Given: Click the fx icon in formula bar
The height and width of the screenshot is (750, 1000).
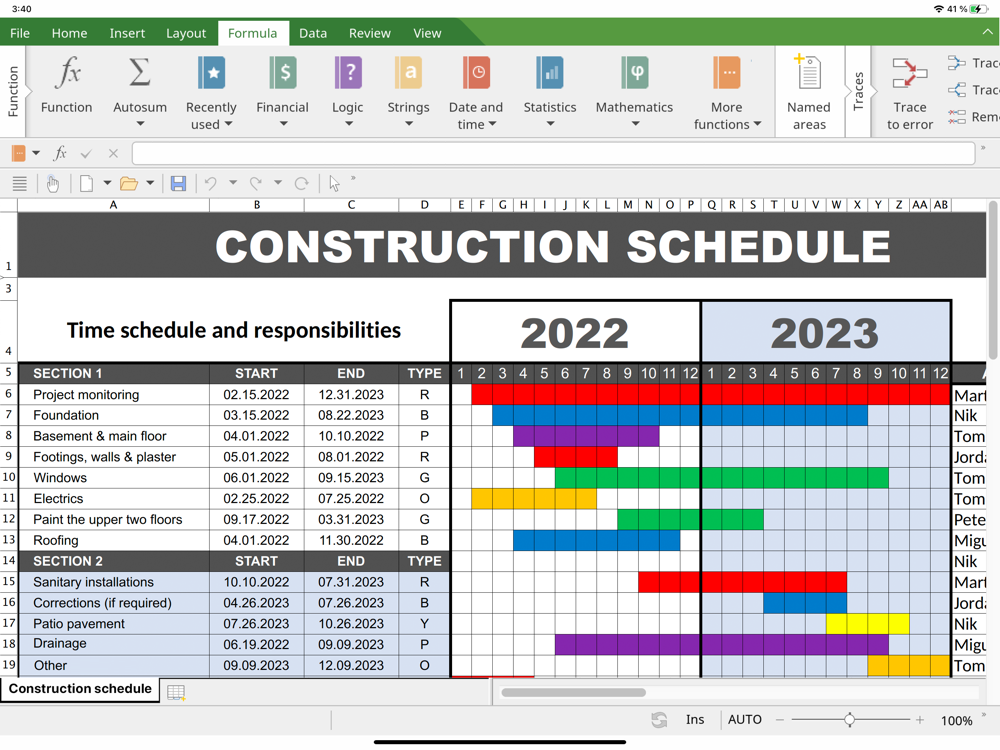Looking at the screenshot, I should pyautogui.click(x=60, y=153).
